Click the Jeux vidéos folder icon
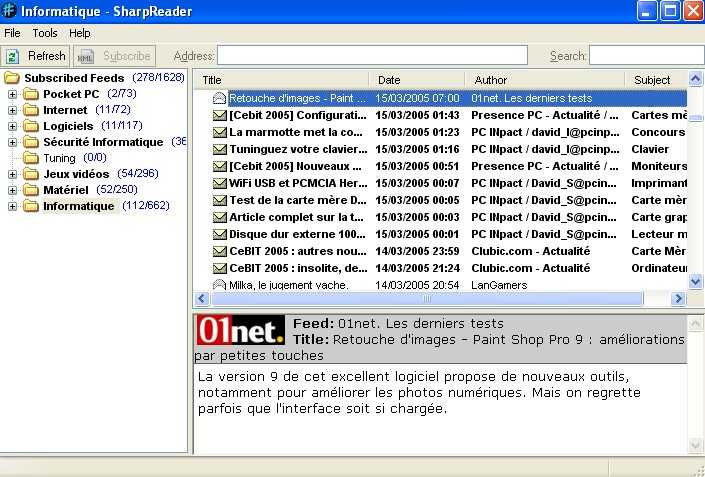705x477 pixels. pos(31,174)
